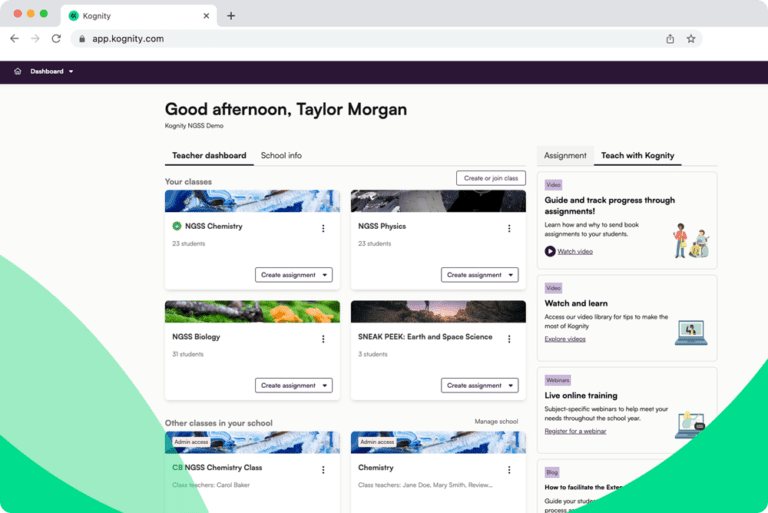Click the Manage school link
Image resolution: width=768 pixels, height=513 pixels.
point(496,422)
